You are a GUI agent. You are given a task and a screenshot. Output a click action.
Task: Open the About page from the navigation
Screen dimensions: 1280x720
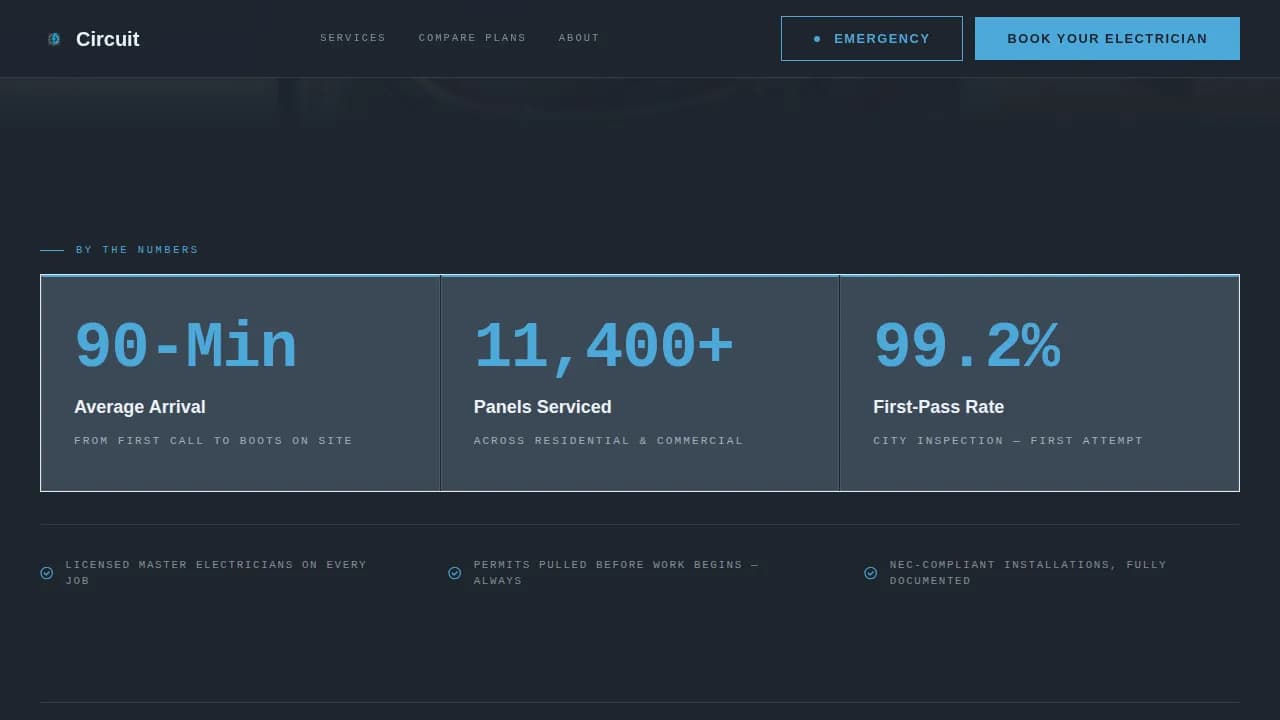pyautogui.click(x=578, y=38)
